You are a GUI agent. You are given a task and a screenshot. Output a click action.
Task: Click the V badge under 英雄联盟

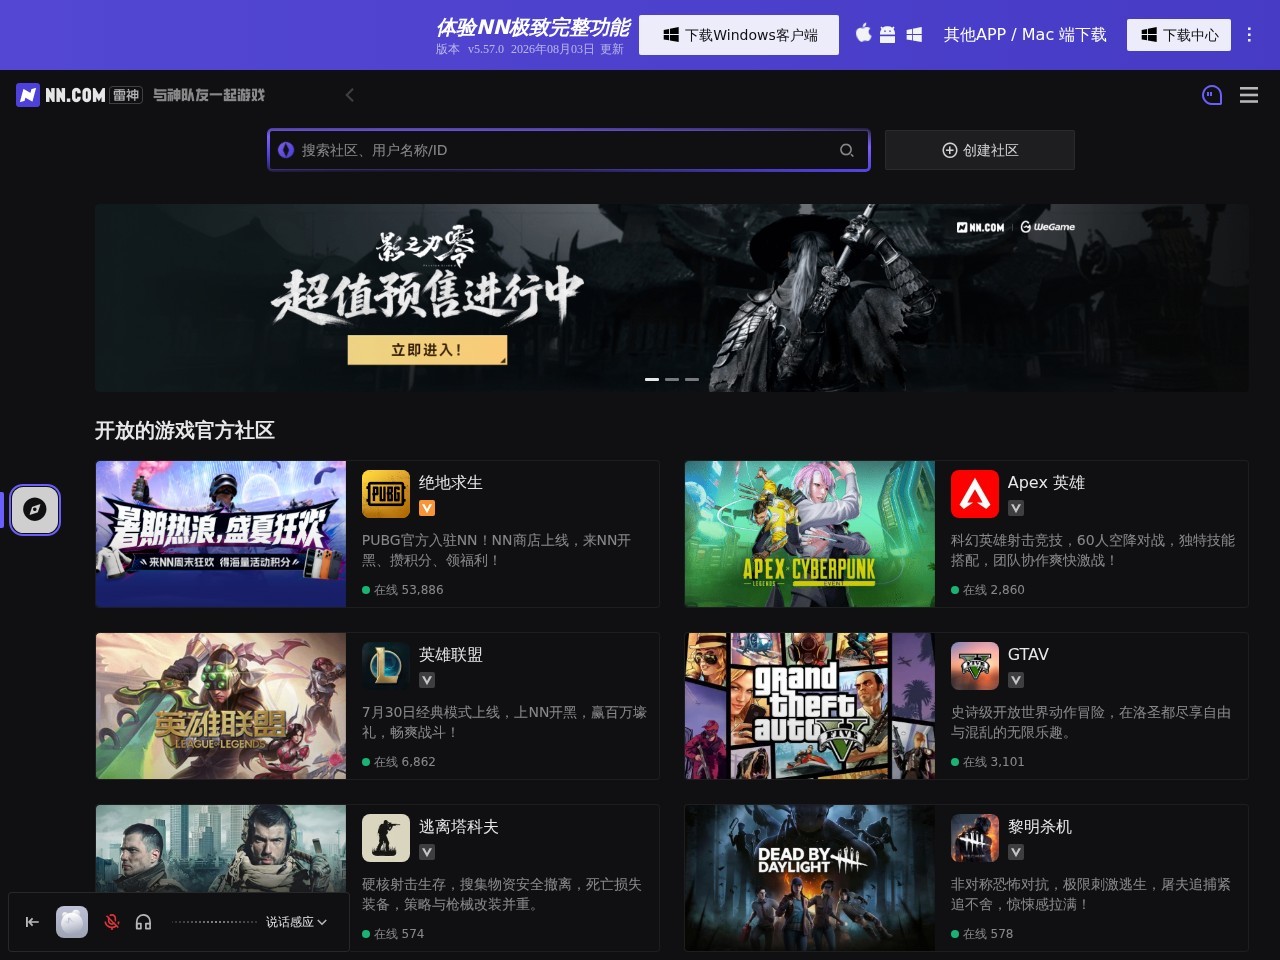coord(427,680)
